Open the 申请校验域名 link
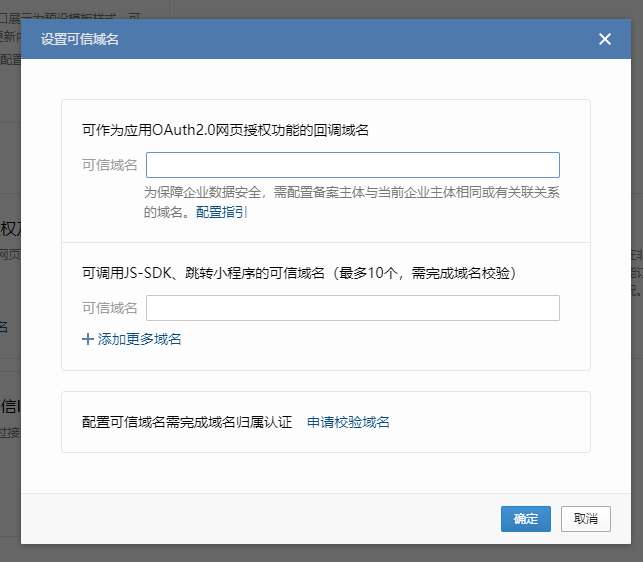This screenshot has width=643, height=562. click(x=348, y=422)
